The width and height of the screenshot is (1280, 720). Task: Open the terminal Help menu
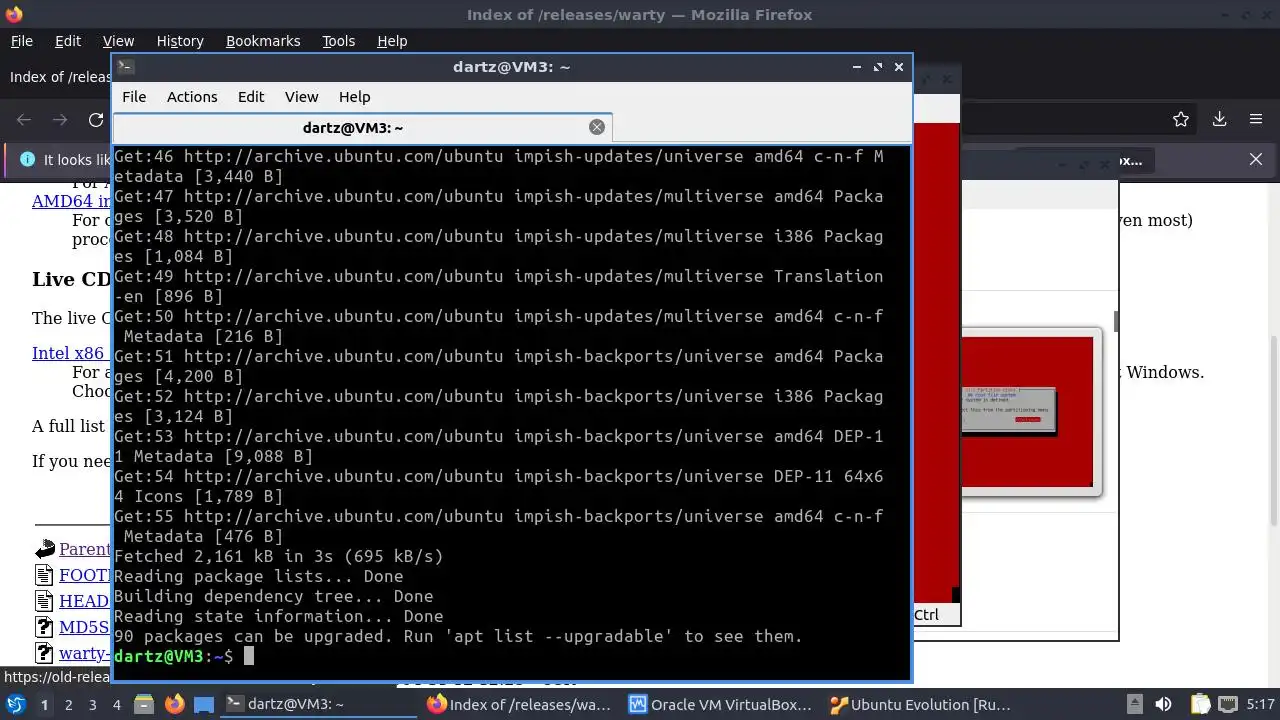tap(354, 97)
